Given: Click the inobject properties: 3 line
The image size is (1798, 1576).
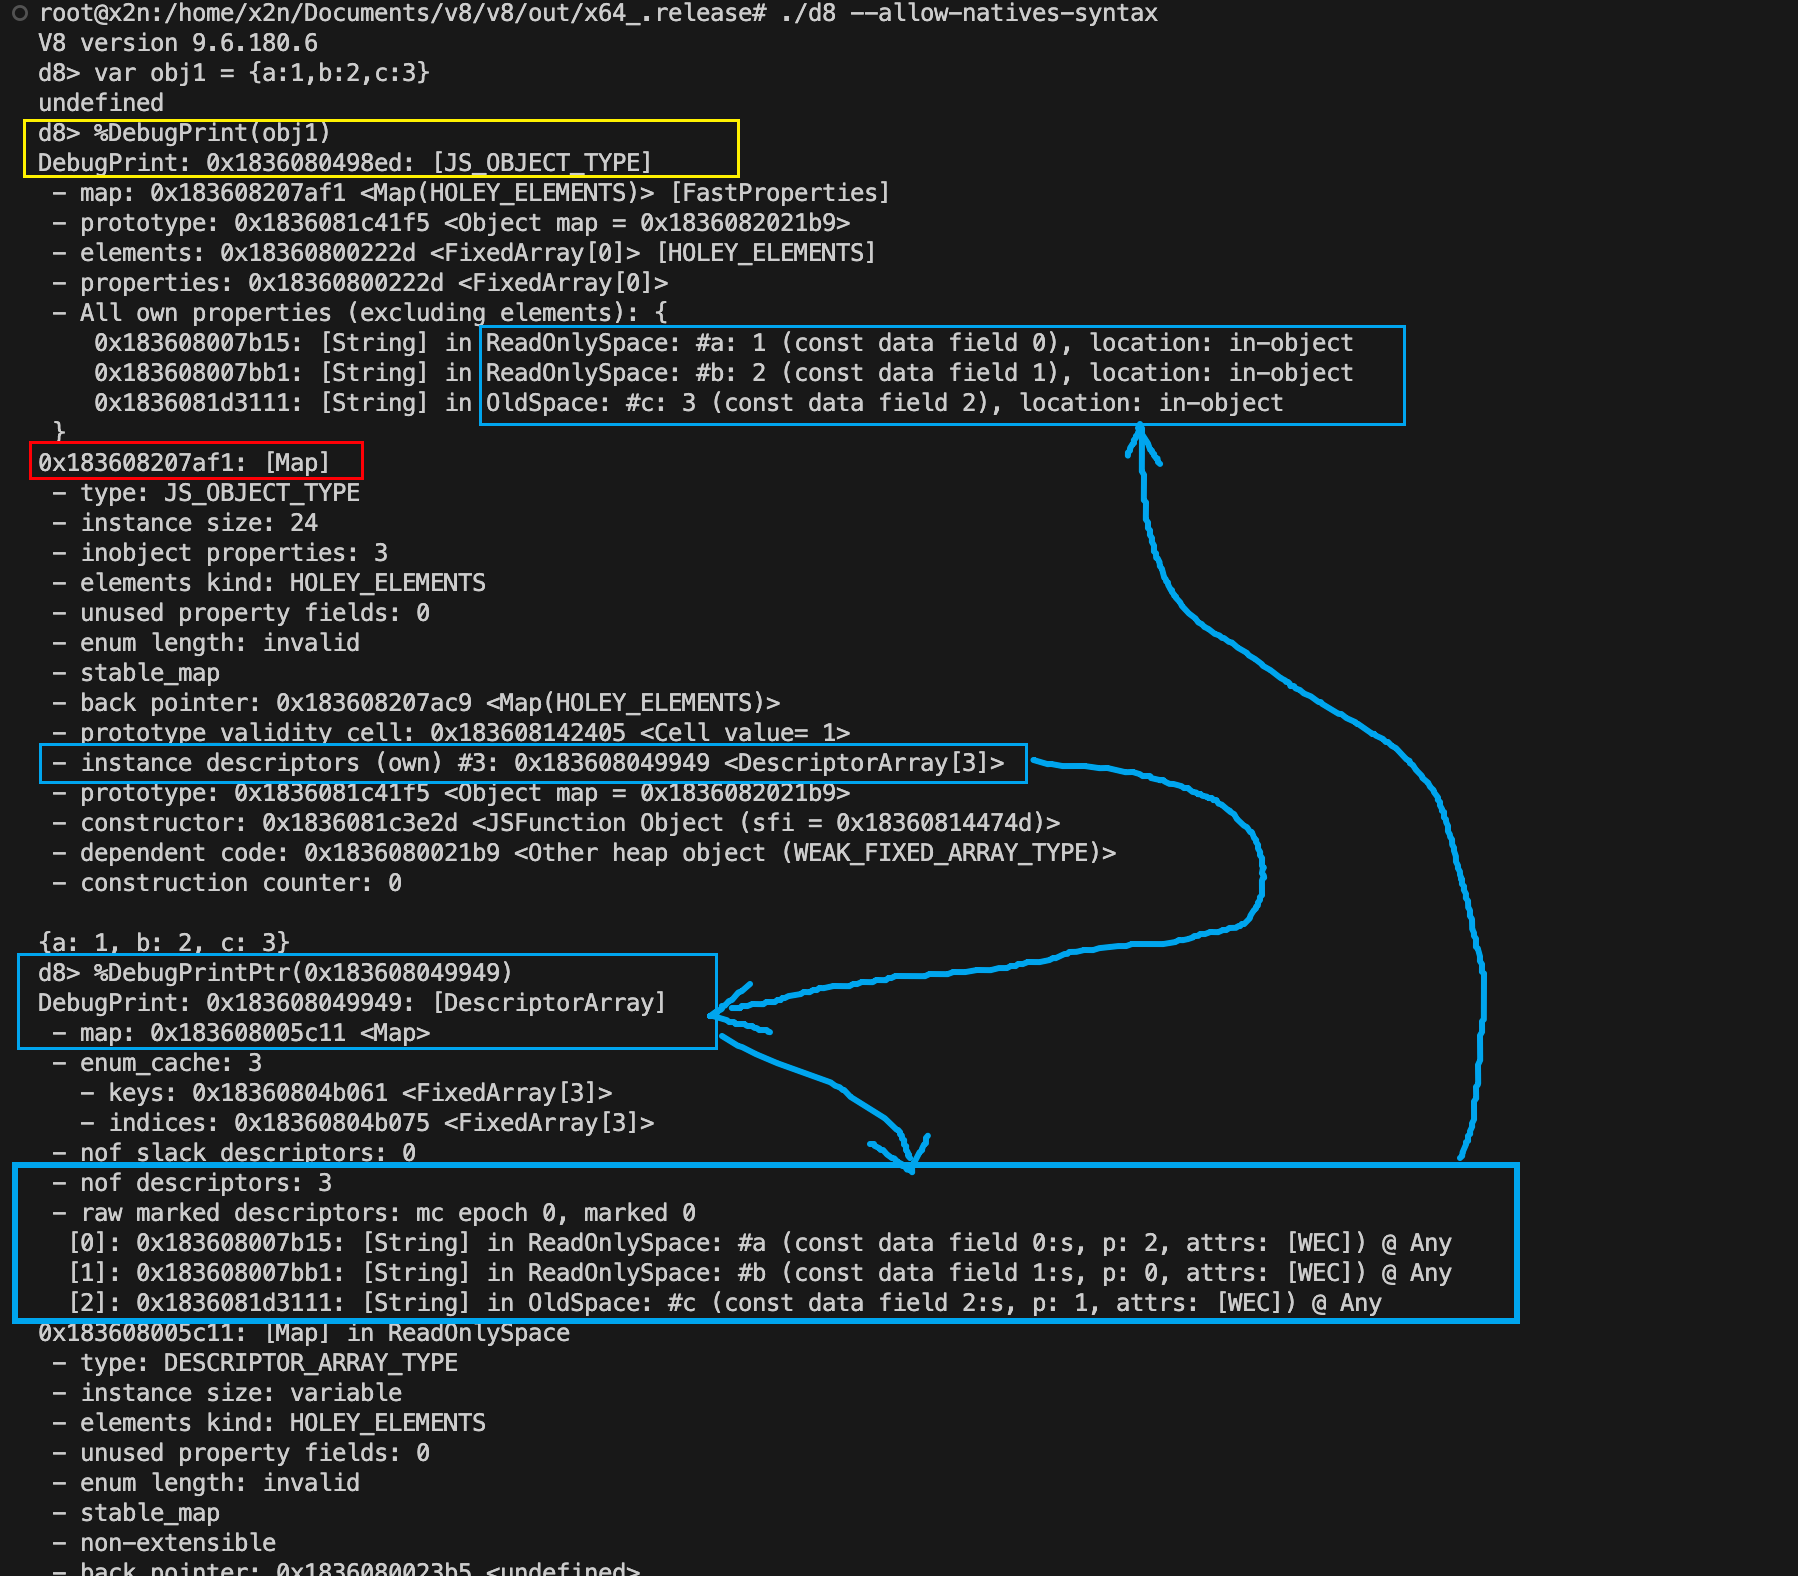Looking at the screenshot, I should 233,553.
